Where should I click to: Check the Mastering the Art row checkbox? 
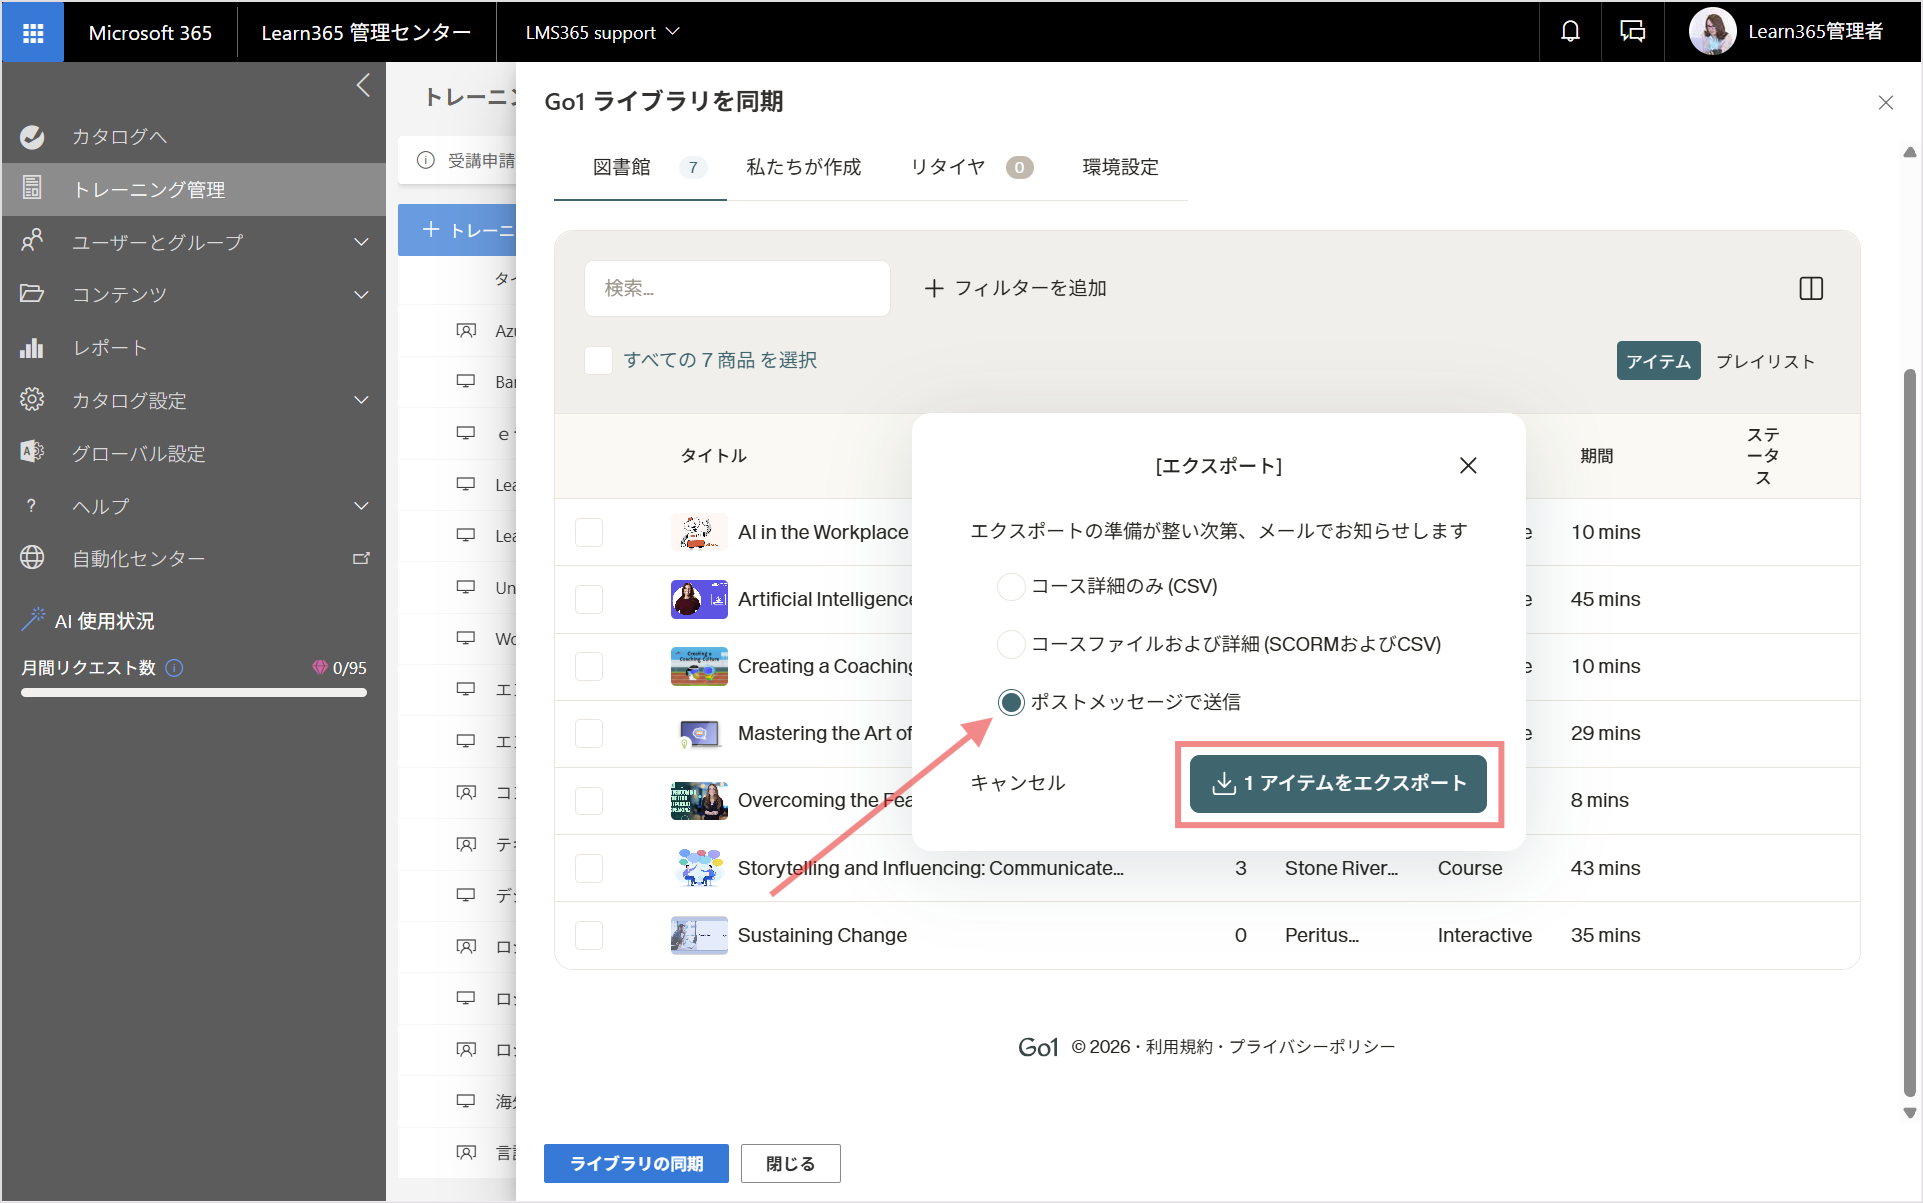pos(589,733)
